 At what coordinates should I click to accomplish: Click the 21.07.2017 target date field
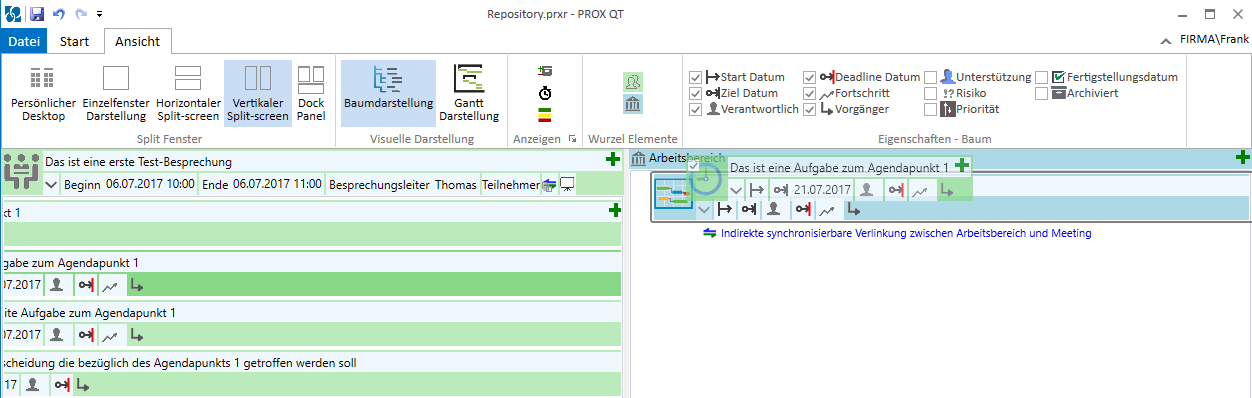[x=822, y=190]
